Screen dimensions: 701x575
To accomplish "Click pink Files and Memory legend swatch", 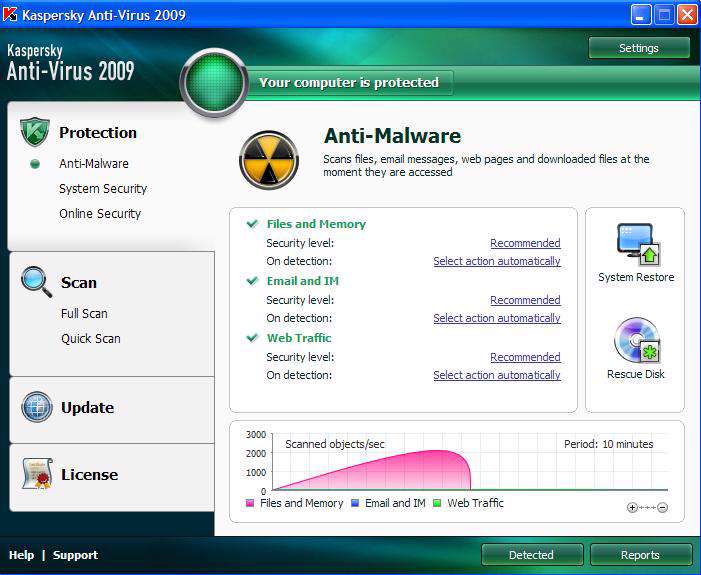I will click(250, 503).
